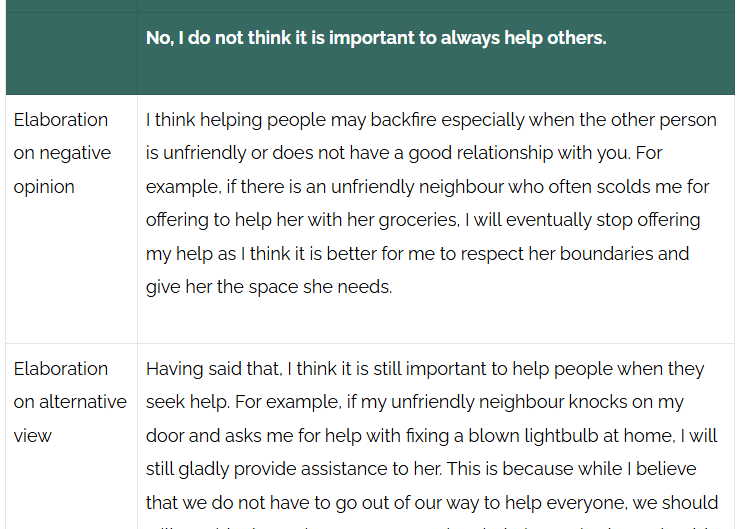The image size is (738, 529).
Task: Click the line 'give her the space she needs'
Action: pyautogui.click(x=268, y=287)
